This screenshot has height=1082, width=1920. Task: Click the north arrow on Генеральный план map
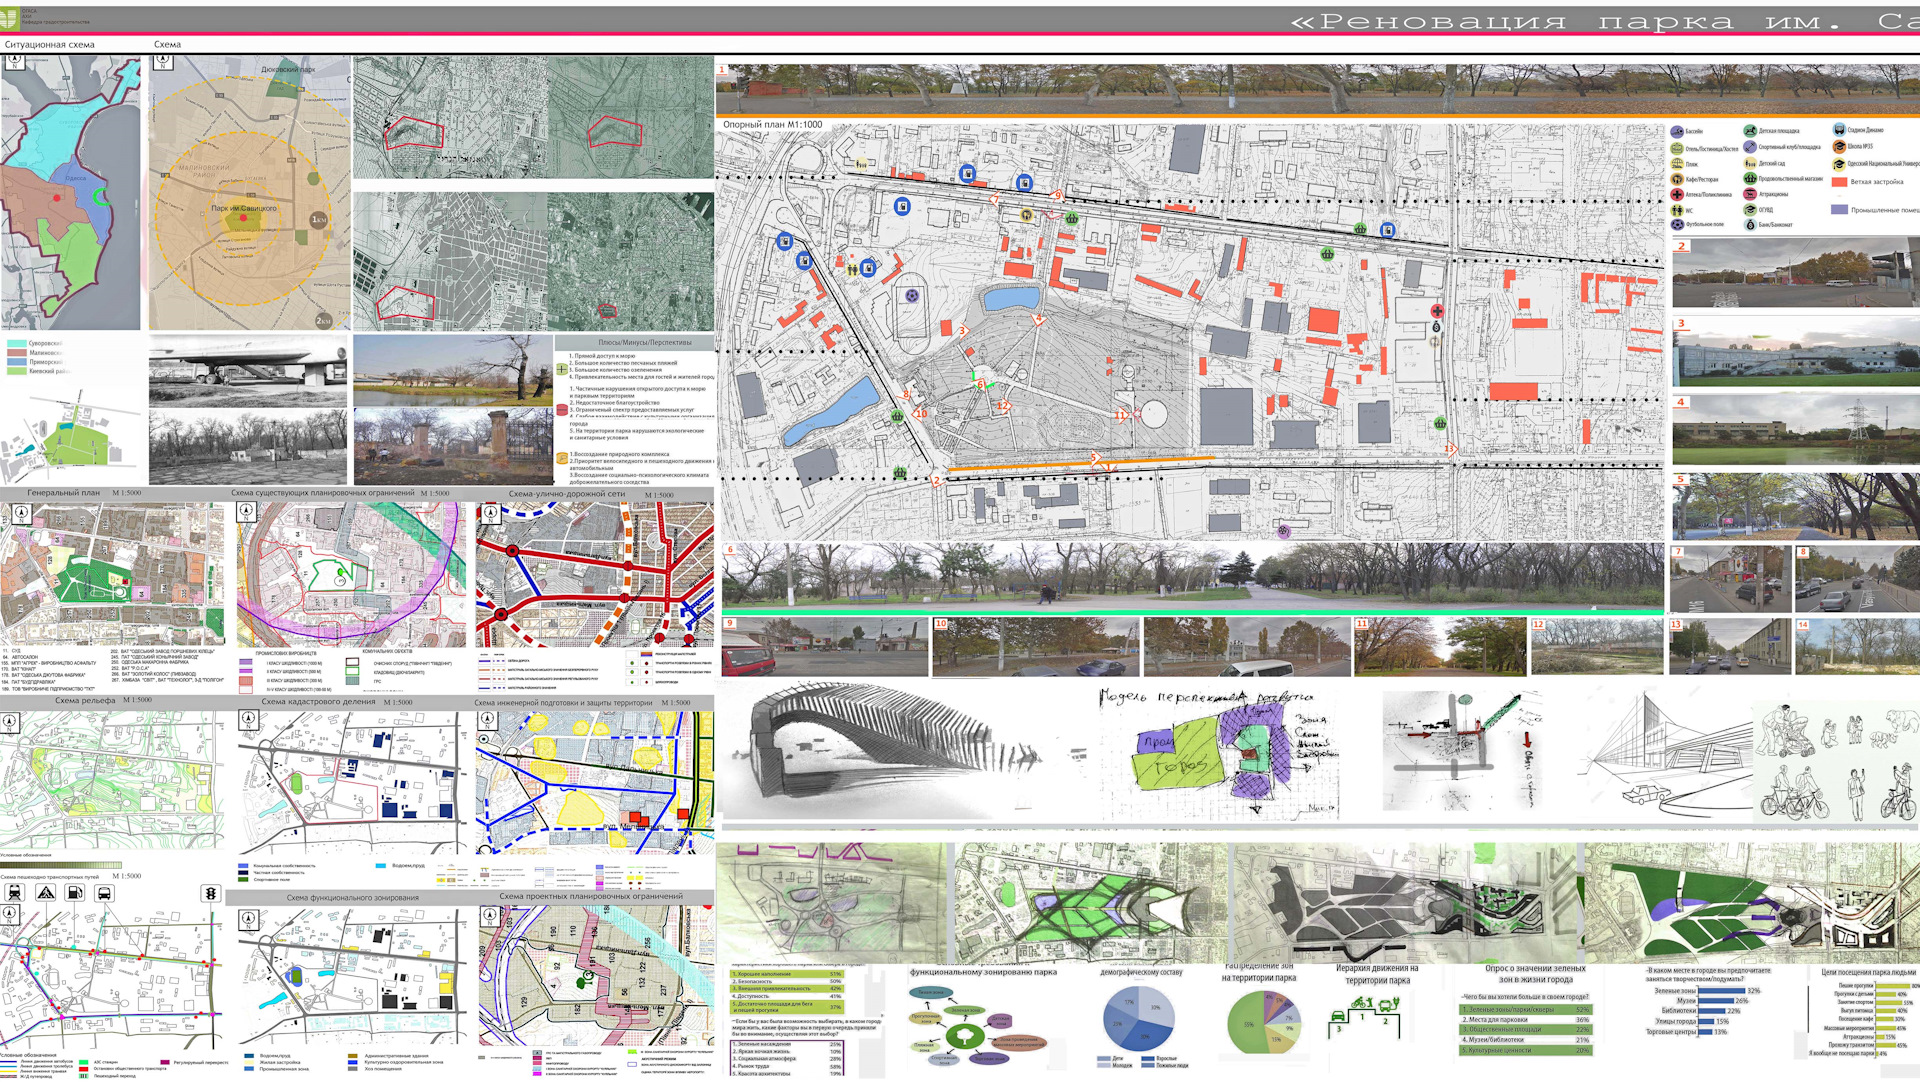click(21, 513)
